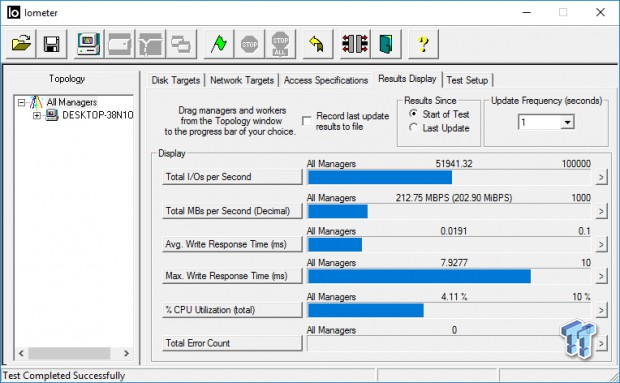Minimize the Iometer window
This screenshot has height=383, width=620.
(527, 12)
